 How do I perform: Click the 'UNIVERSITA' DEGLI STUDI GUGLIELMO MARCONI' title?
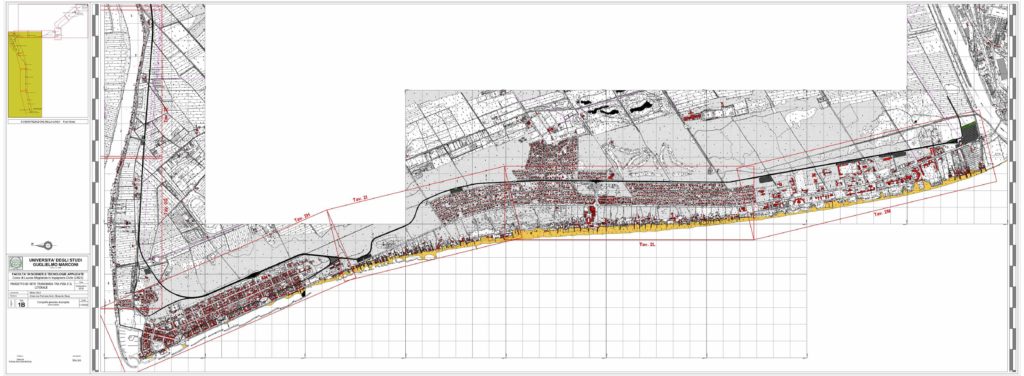(x=55, y=262)
